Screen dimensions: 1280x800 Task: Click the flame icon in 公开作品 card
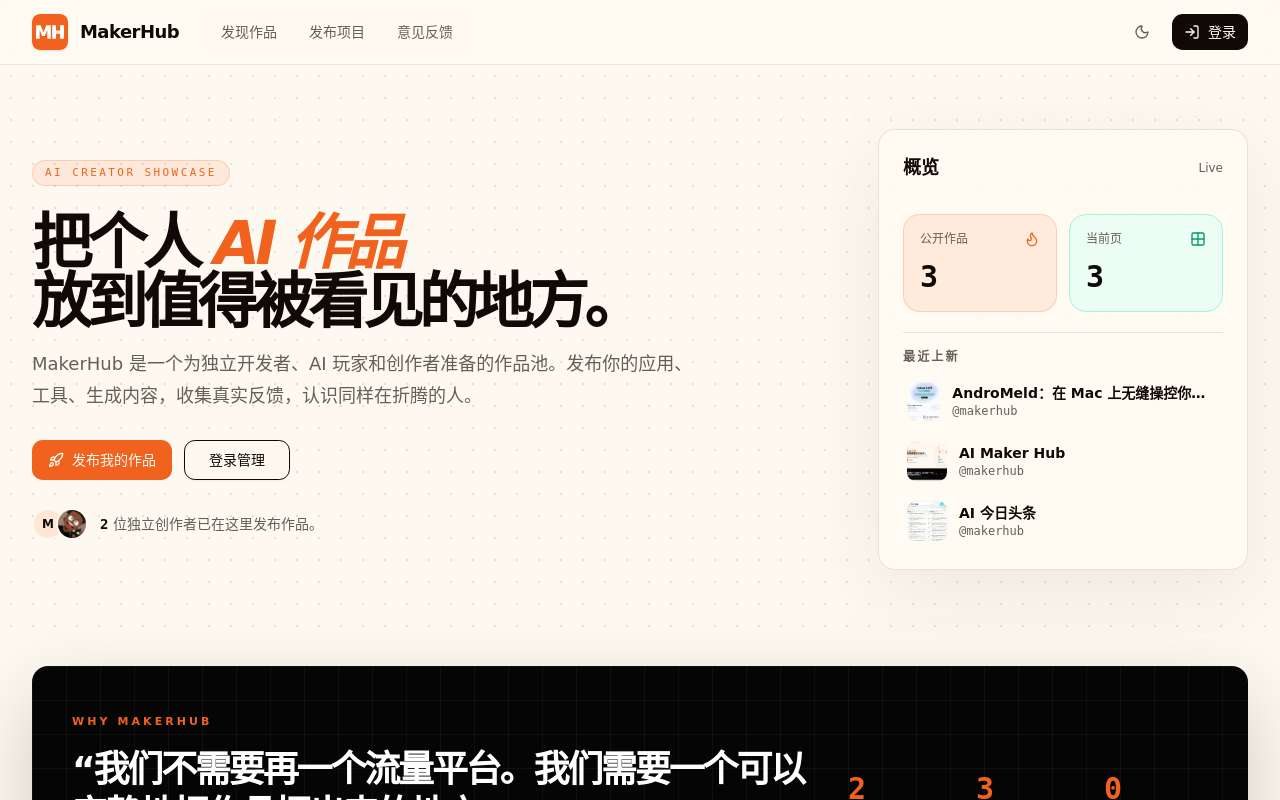point(1032,239)
